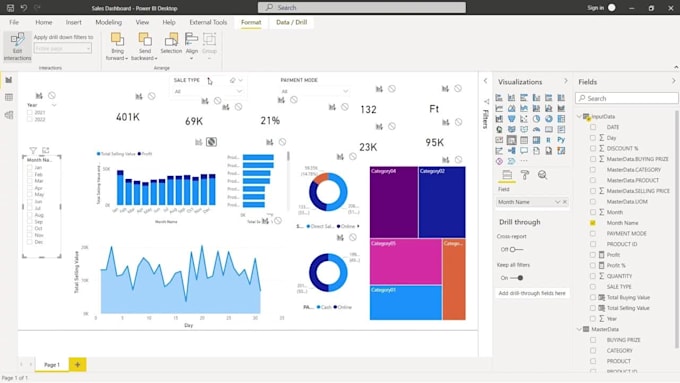The width and height of the screenshot is (680, 383).
Task: Select the Clustered column chart visual
Action: [536, 98]
